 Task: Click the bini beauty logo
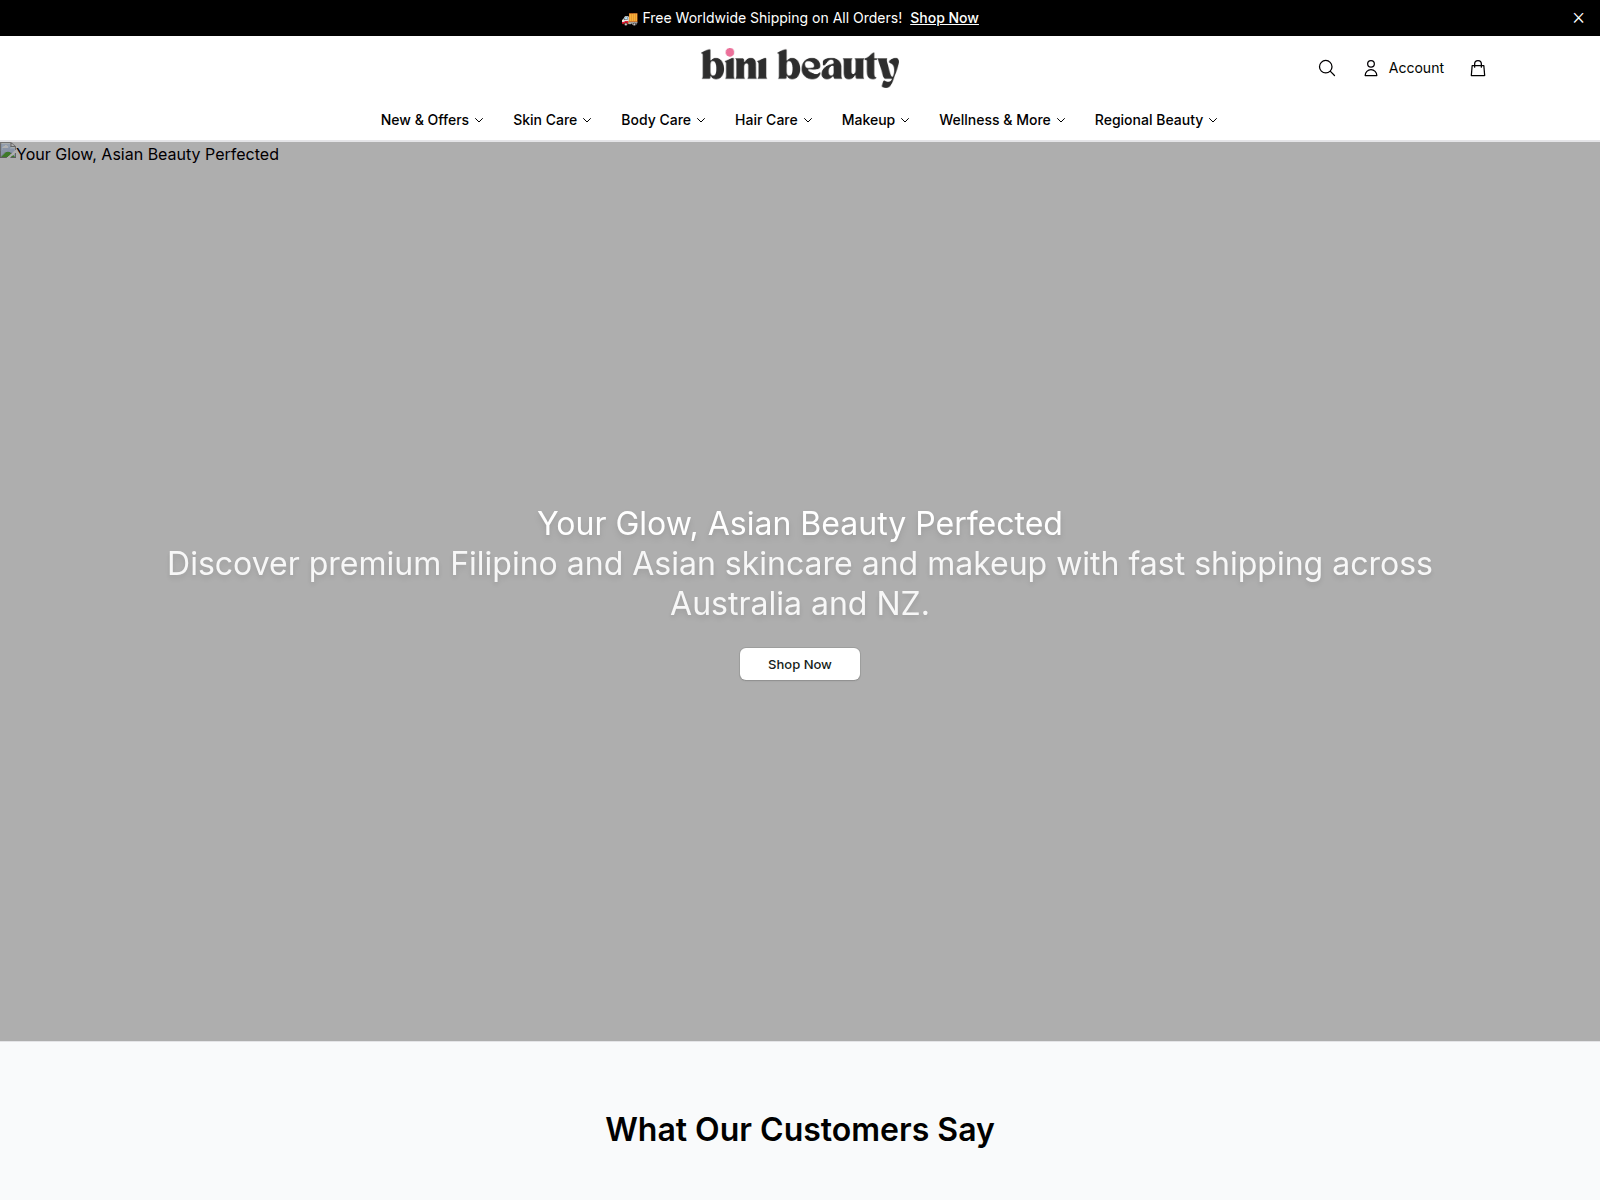[800, 67]
